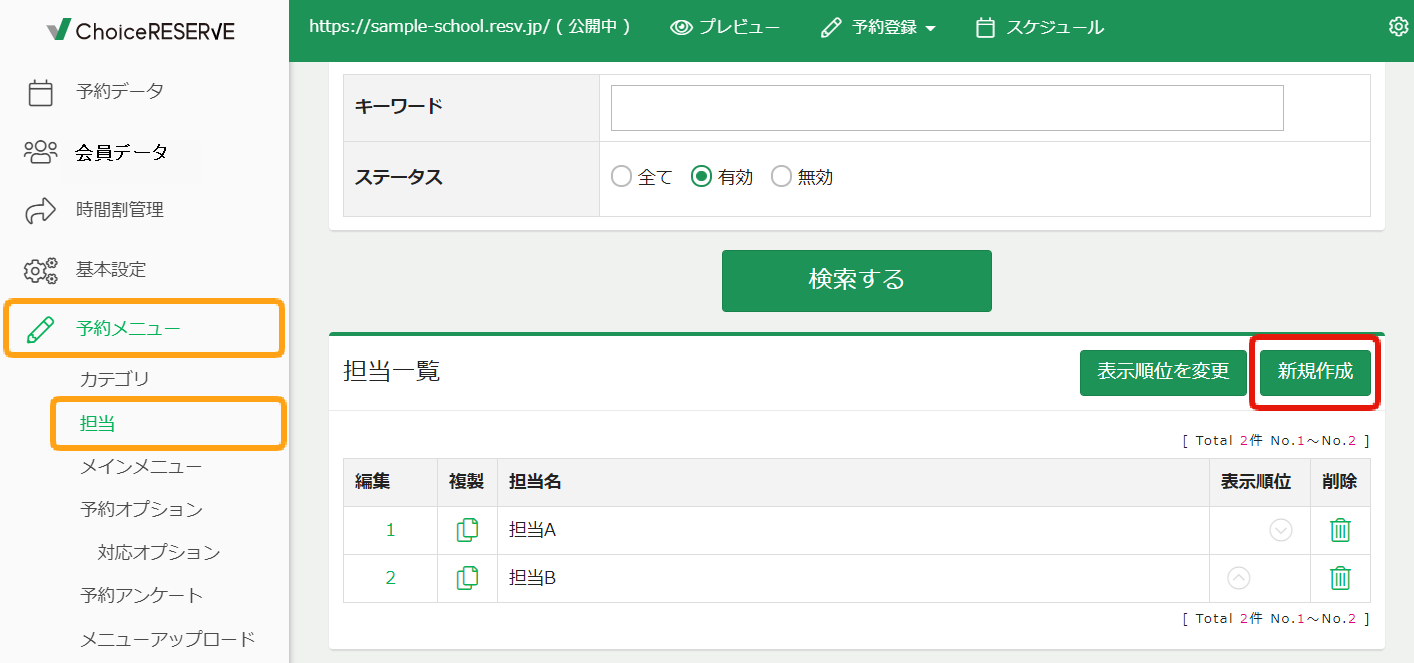Viewport: 1414px width, 663px height.
Task: Go to メインメニュー submenu item
Action: (x=141, y=467)
